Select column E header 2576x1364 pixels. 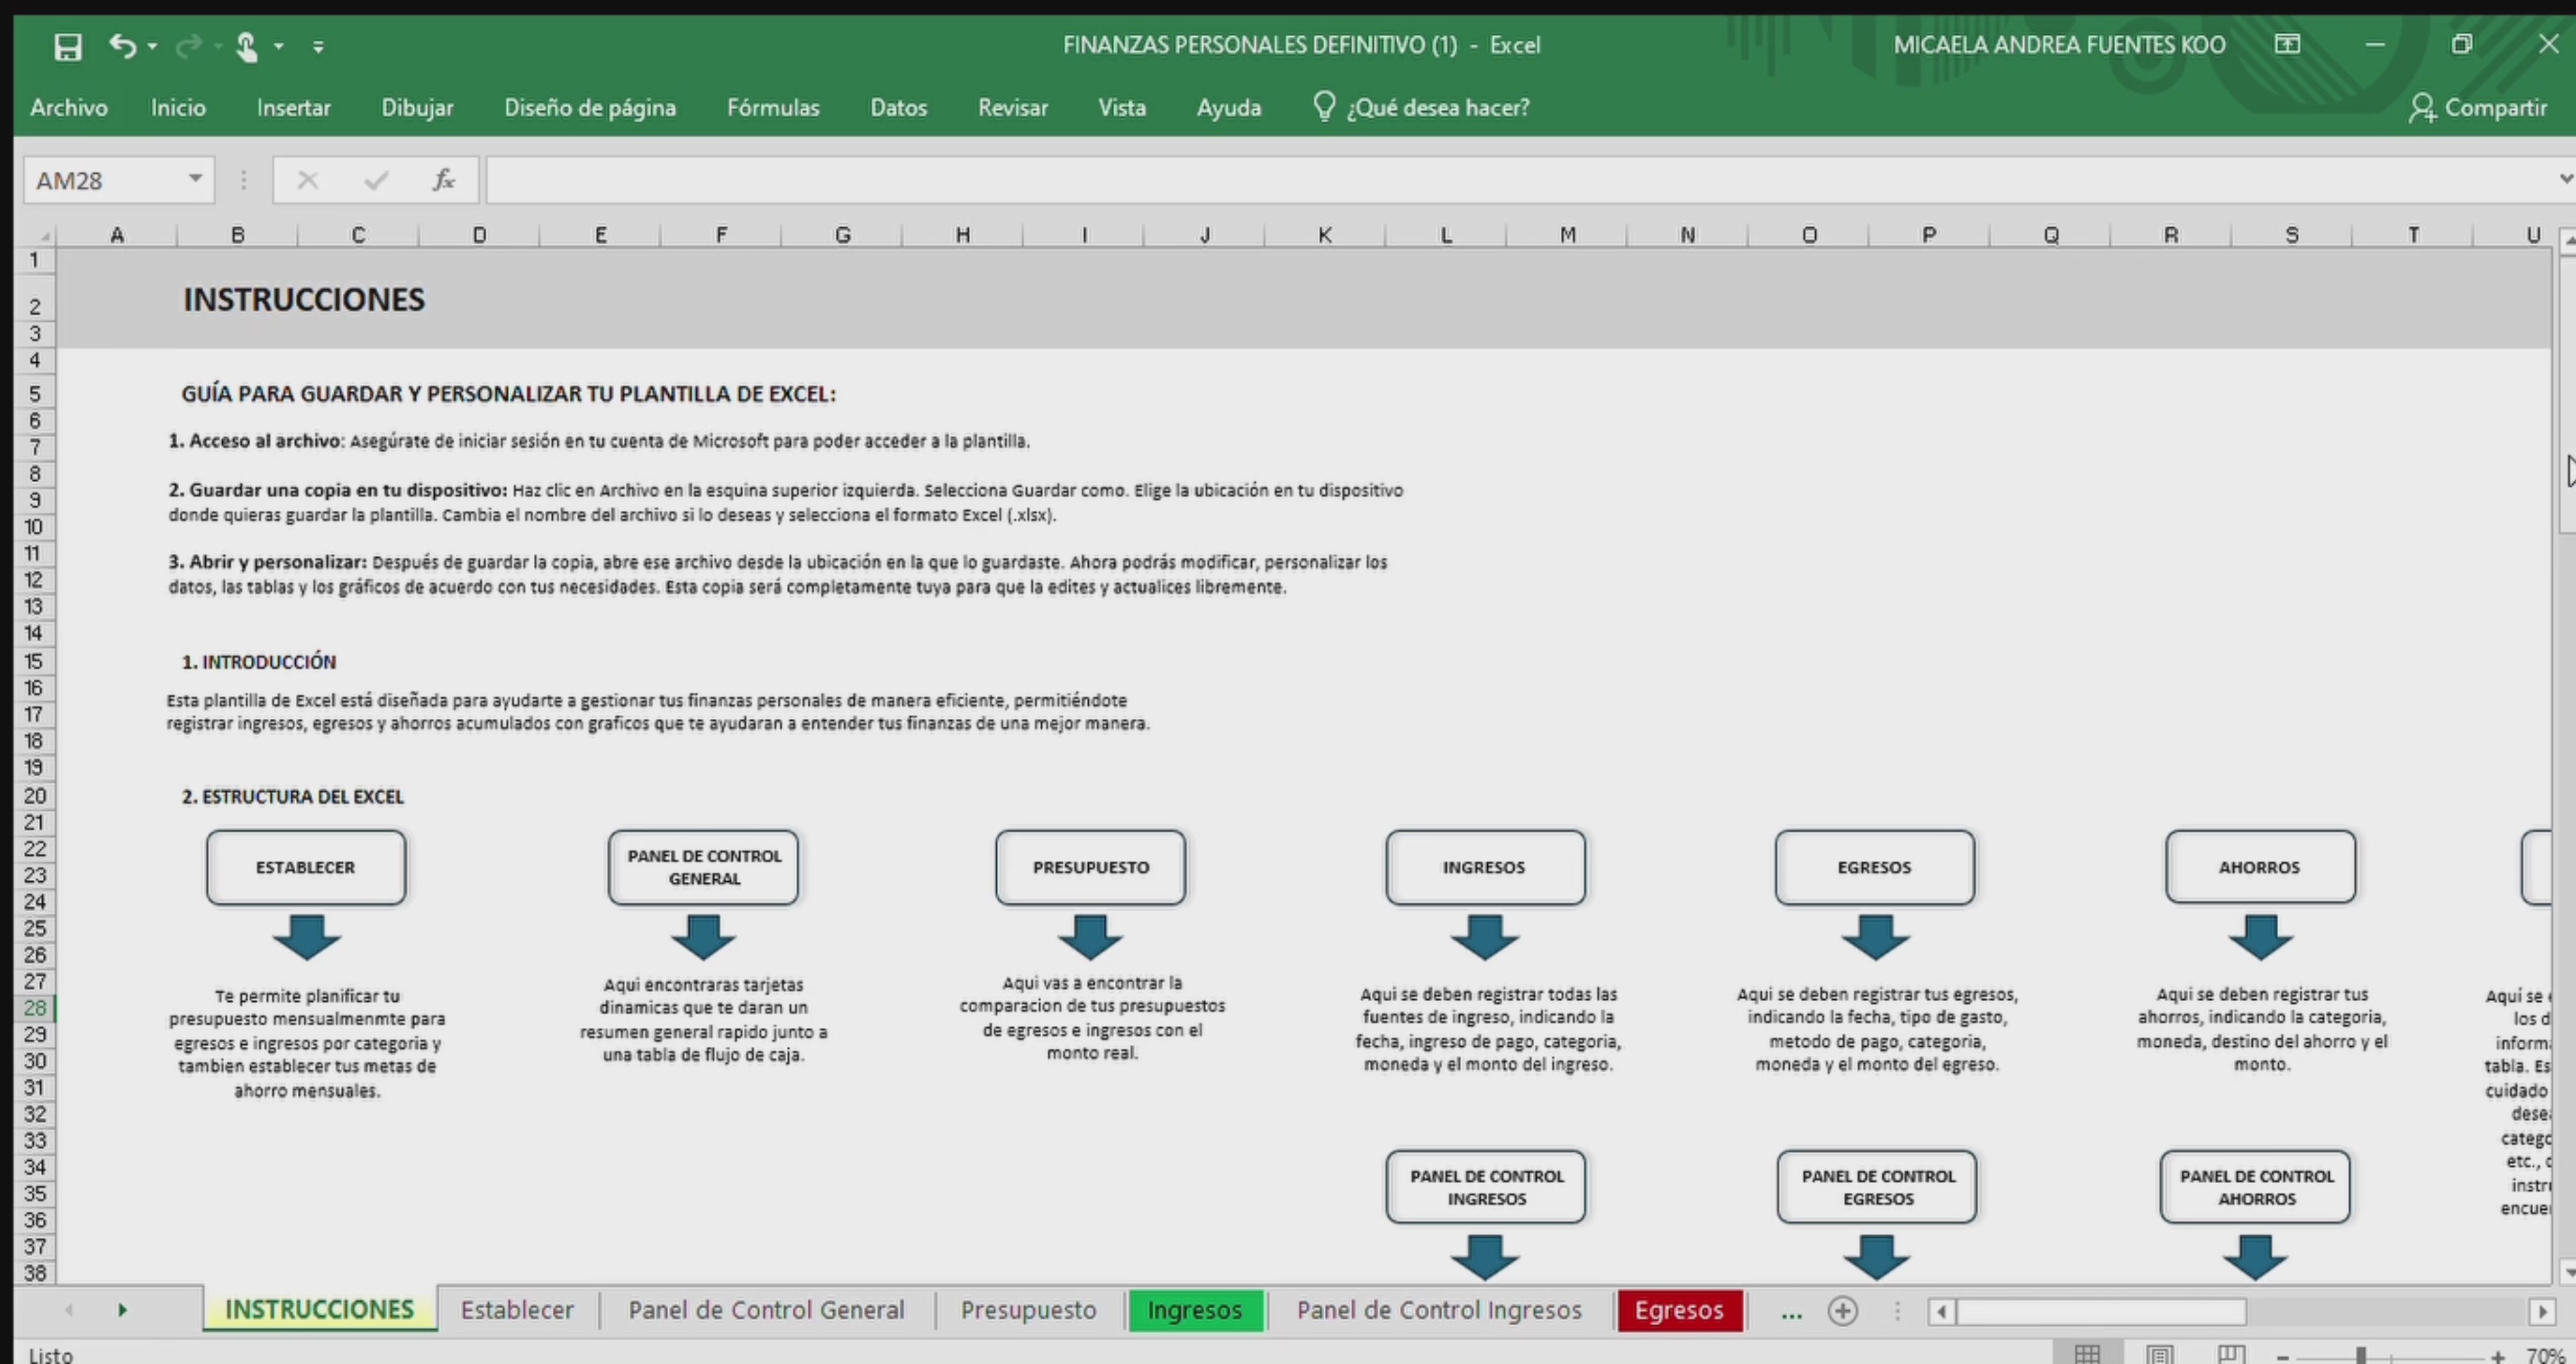point(600,235)
